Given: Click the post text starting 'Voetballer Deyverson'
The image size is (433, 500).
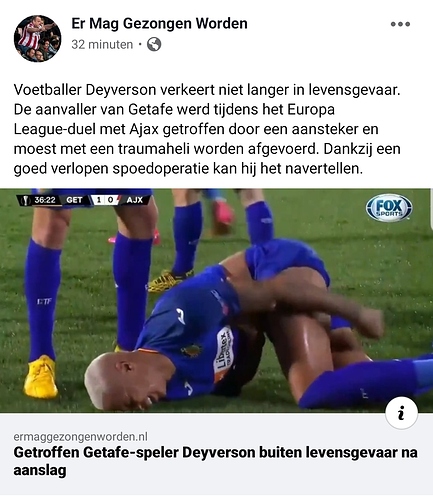Looking at the screenshot, I should click(x=207, y=129).
